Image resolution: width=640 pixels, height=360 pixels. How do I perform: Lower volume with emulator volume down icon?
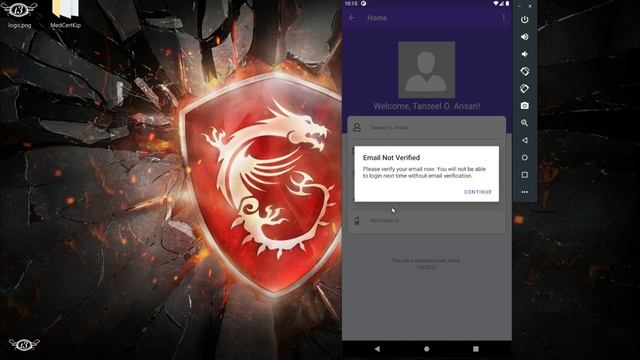click(x=524, y=54)
